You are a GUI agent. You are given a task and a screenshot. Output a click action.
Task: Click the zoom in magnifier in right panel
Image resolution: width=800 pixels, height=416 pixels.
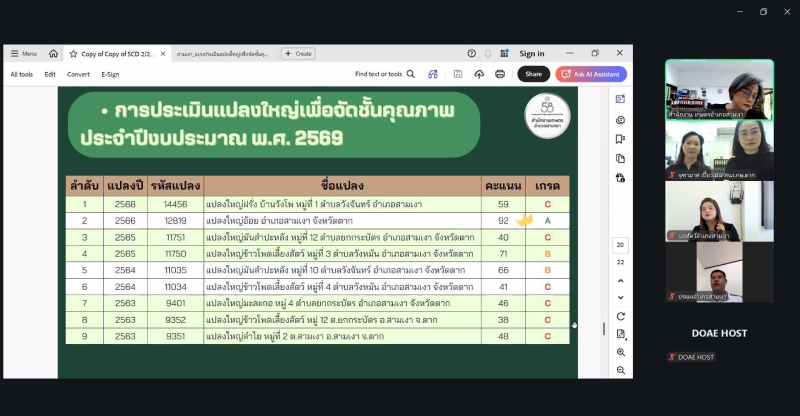coord(620,352)
